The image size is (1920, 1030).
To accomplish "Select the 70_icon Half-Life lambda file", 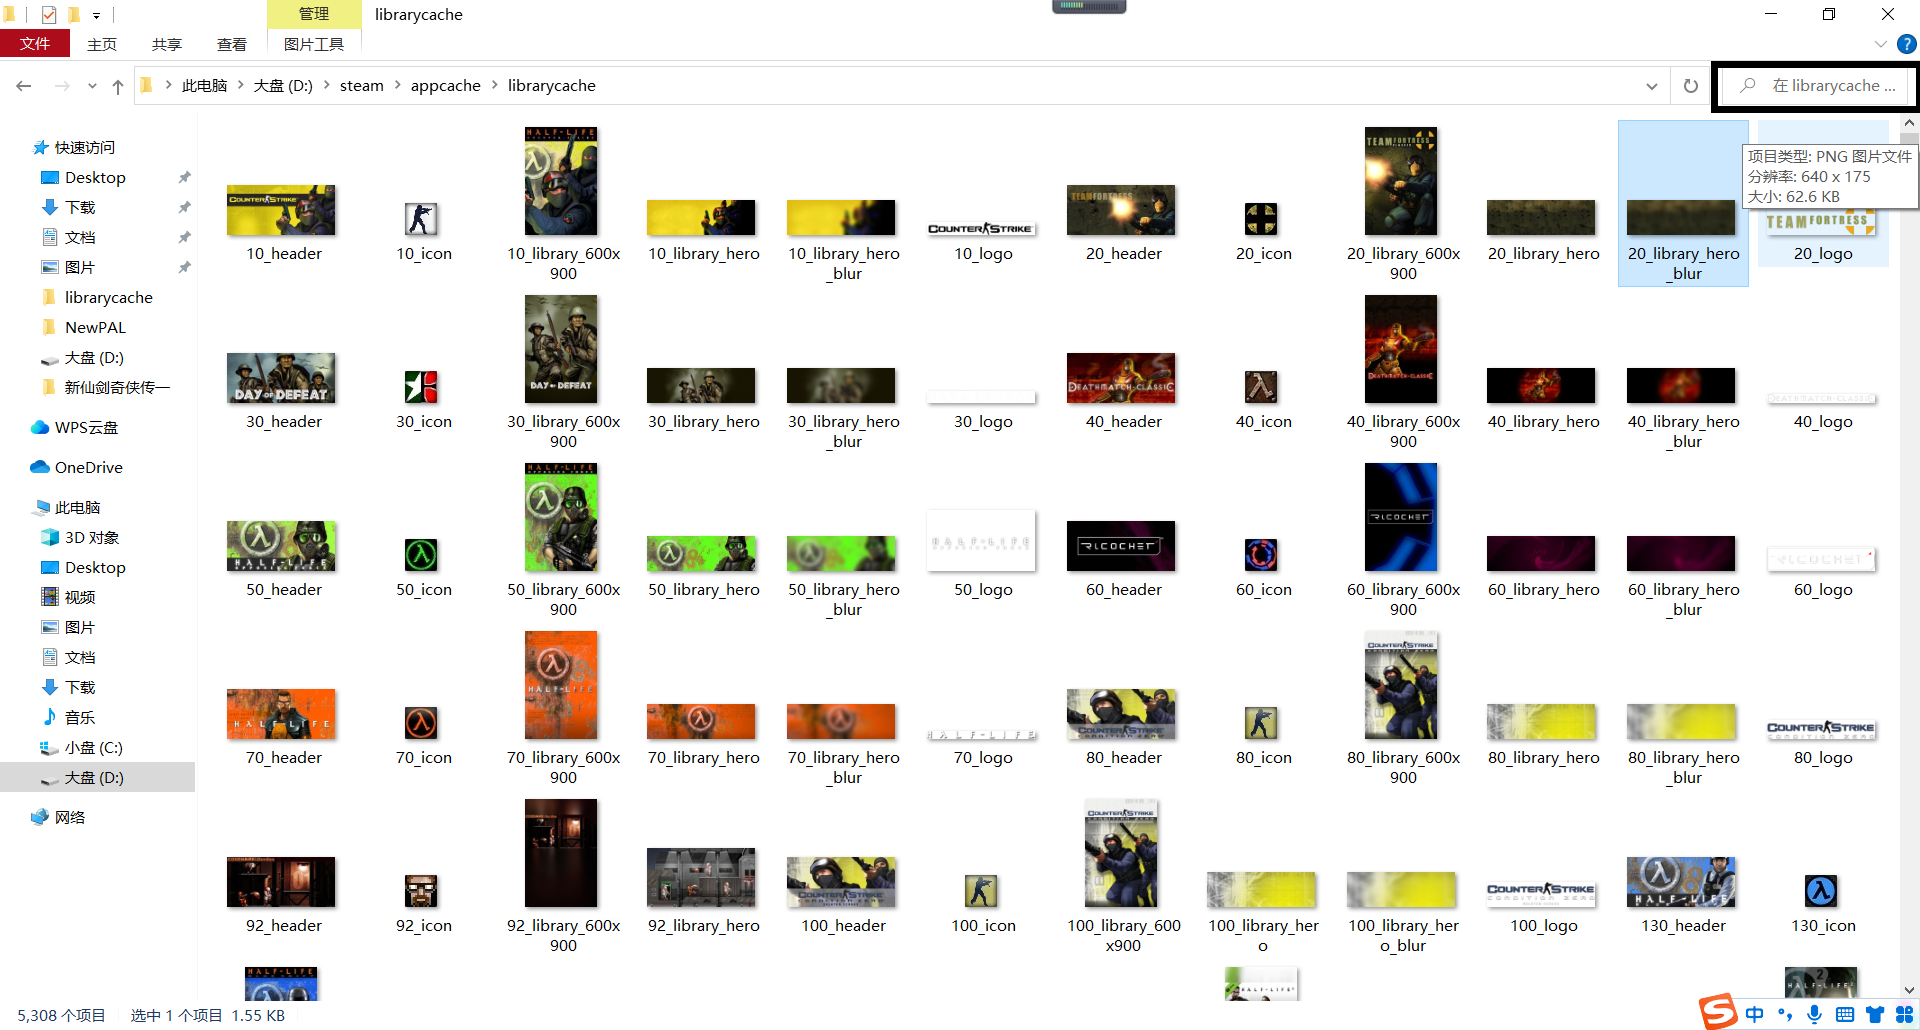I will pyautogui.click(x=421, y=723).
